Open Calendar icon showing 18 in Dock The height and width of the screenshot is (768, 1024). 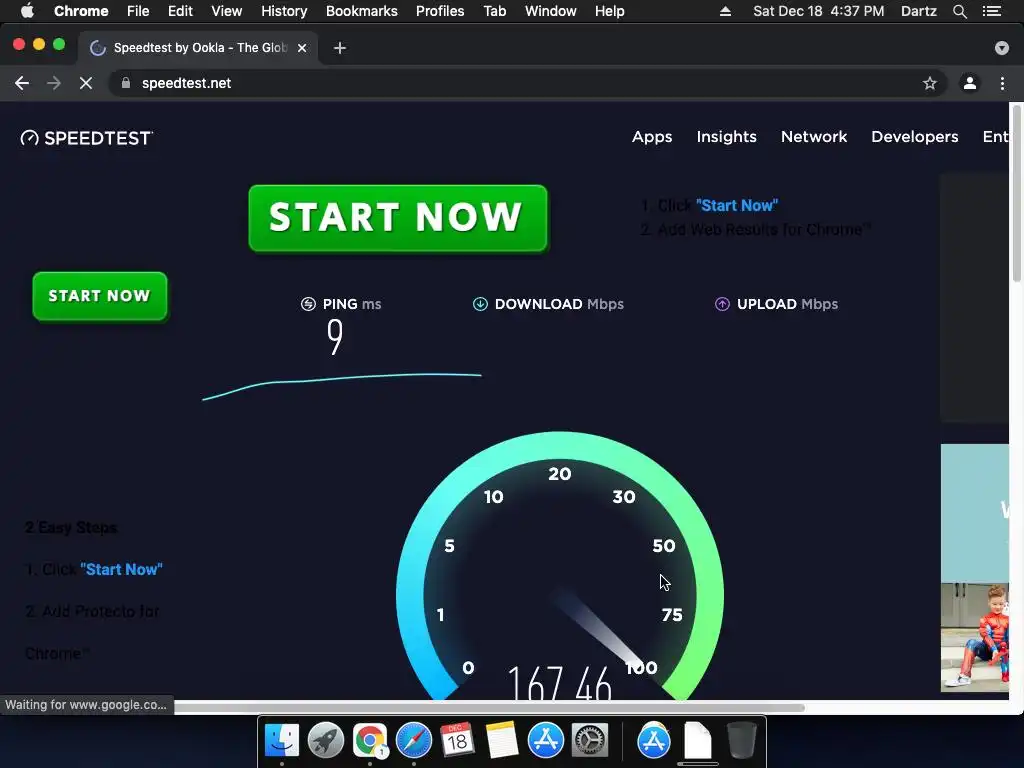pos(457,741)
